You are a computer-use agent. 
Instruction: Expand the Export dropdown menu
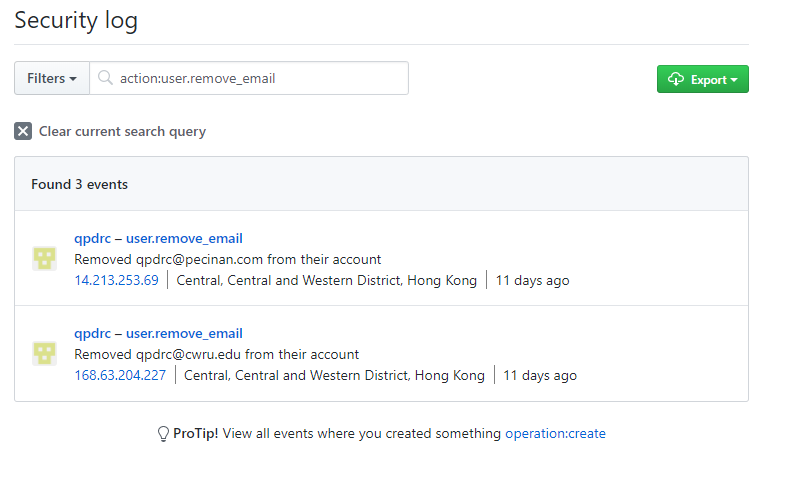pos(702,80)
